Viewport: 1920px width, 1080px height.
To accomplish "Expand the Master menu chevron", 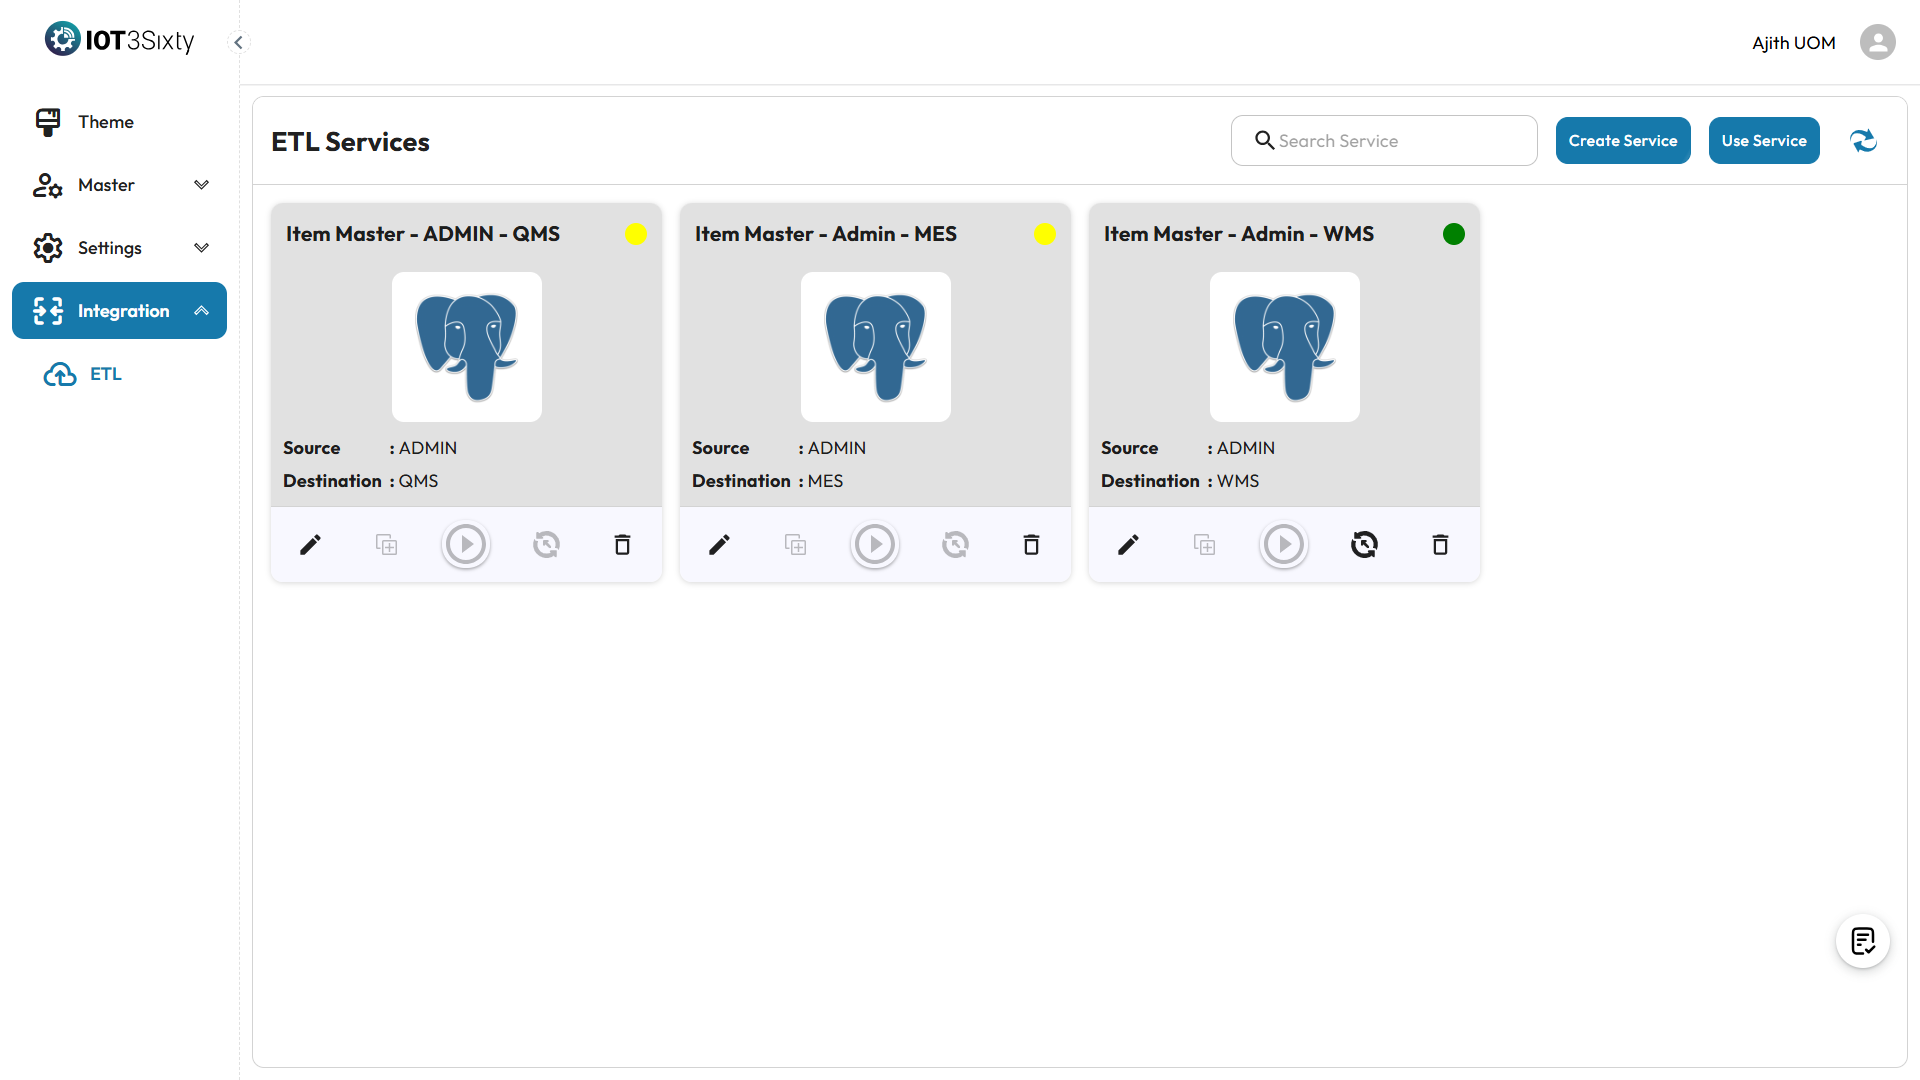I will point(201,185).
